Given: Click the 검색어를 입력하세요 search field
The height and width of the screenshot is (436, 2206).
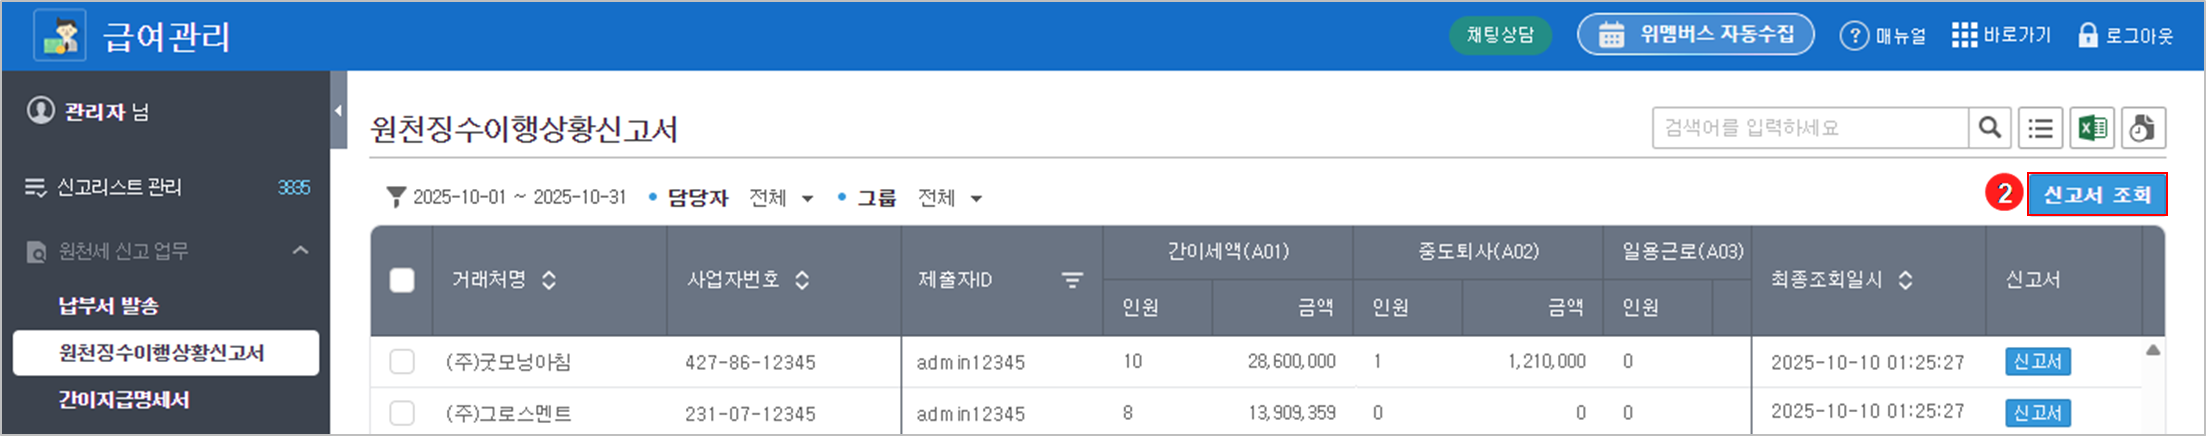Looking at the screenshot, I should click(x=1810, y=128).
